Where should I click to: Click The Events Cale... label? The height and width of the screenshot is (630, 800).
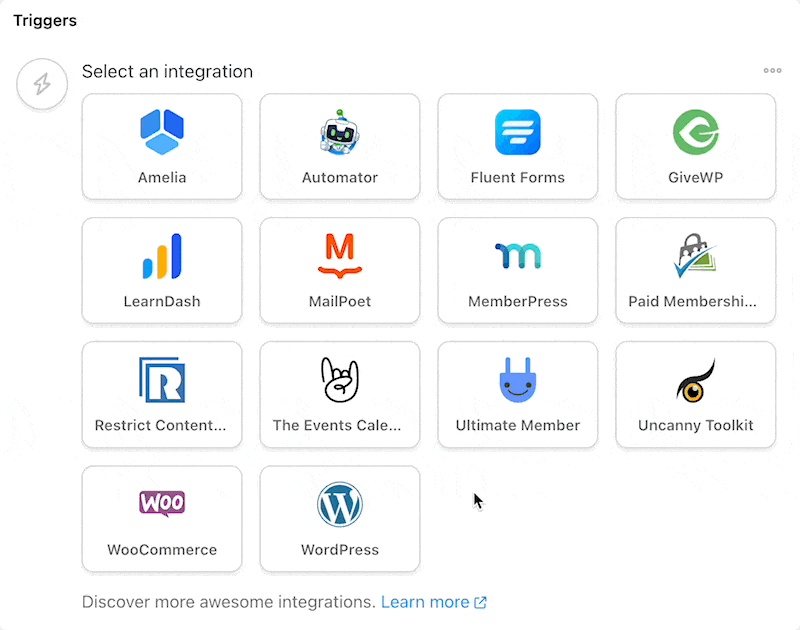tap(337, 425)
